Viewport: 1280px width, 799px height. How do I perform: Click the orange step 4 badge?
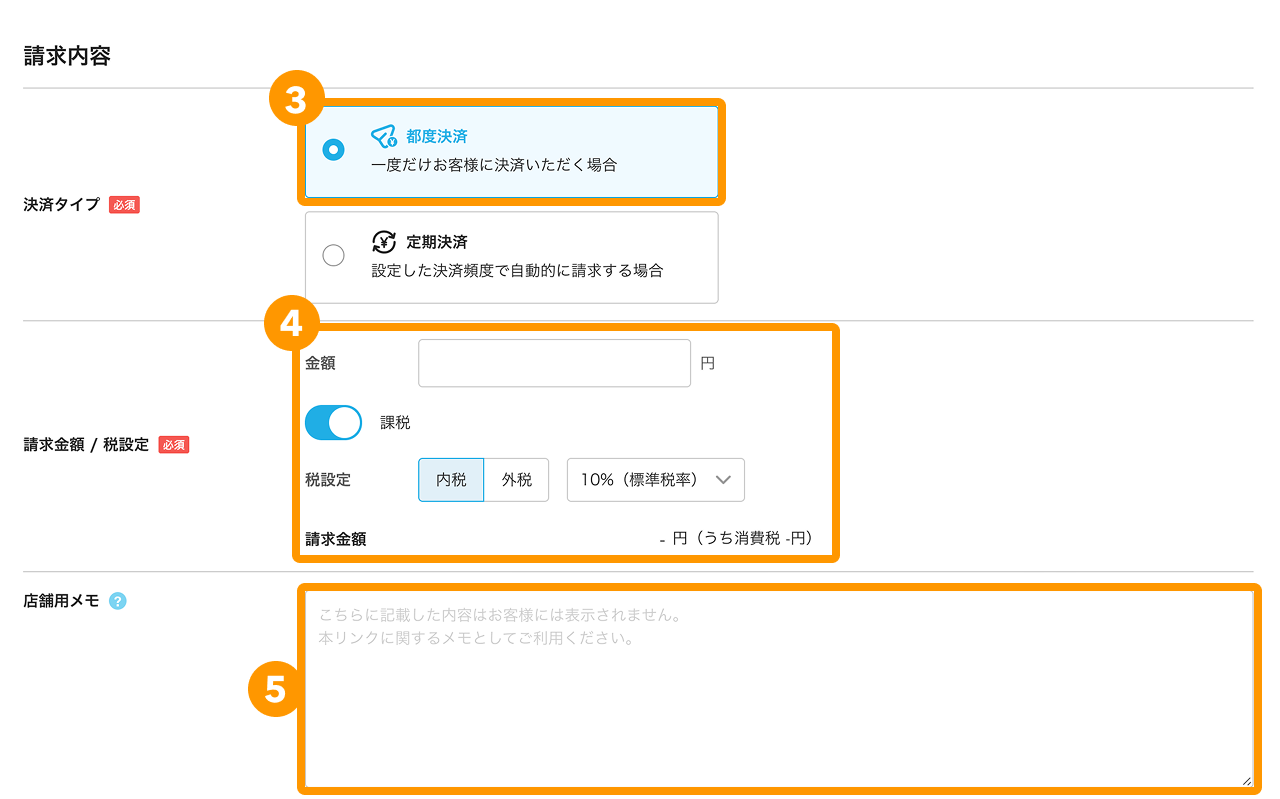tap(291, 323)
